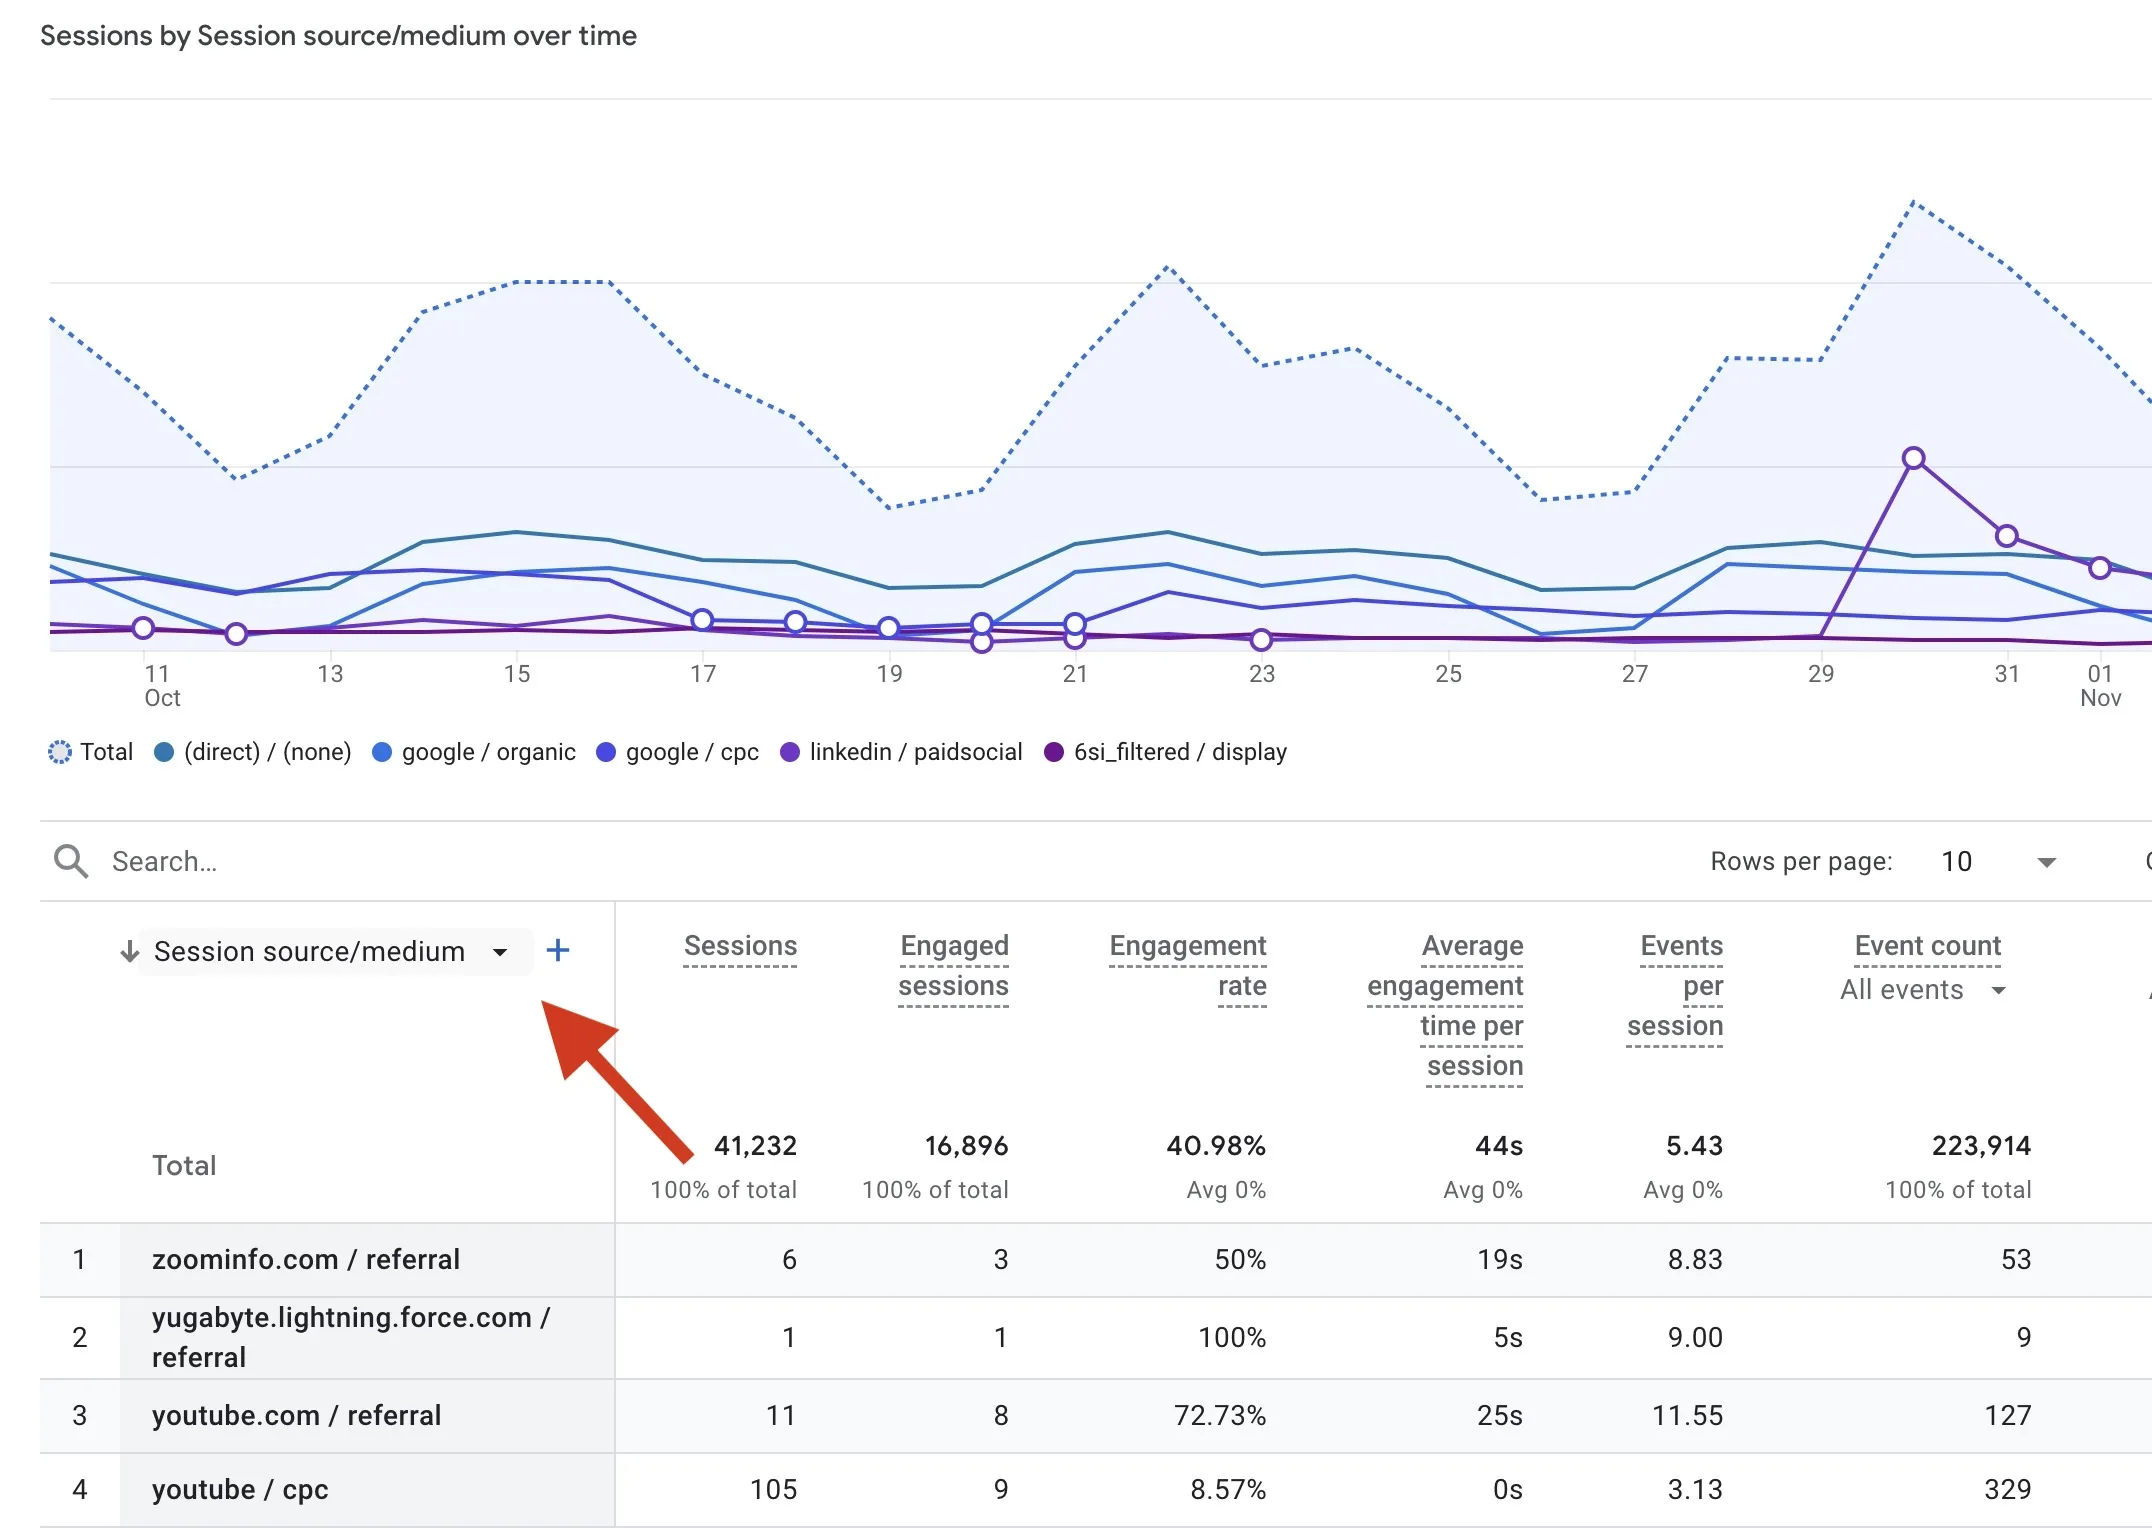
Task: Sort by Average engagement time per session
Action: pyautogui.click(x=1445, y=1006)
